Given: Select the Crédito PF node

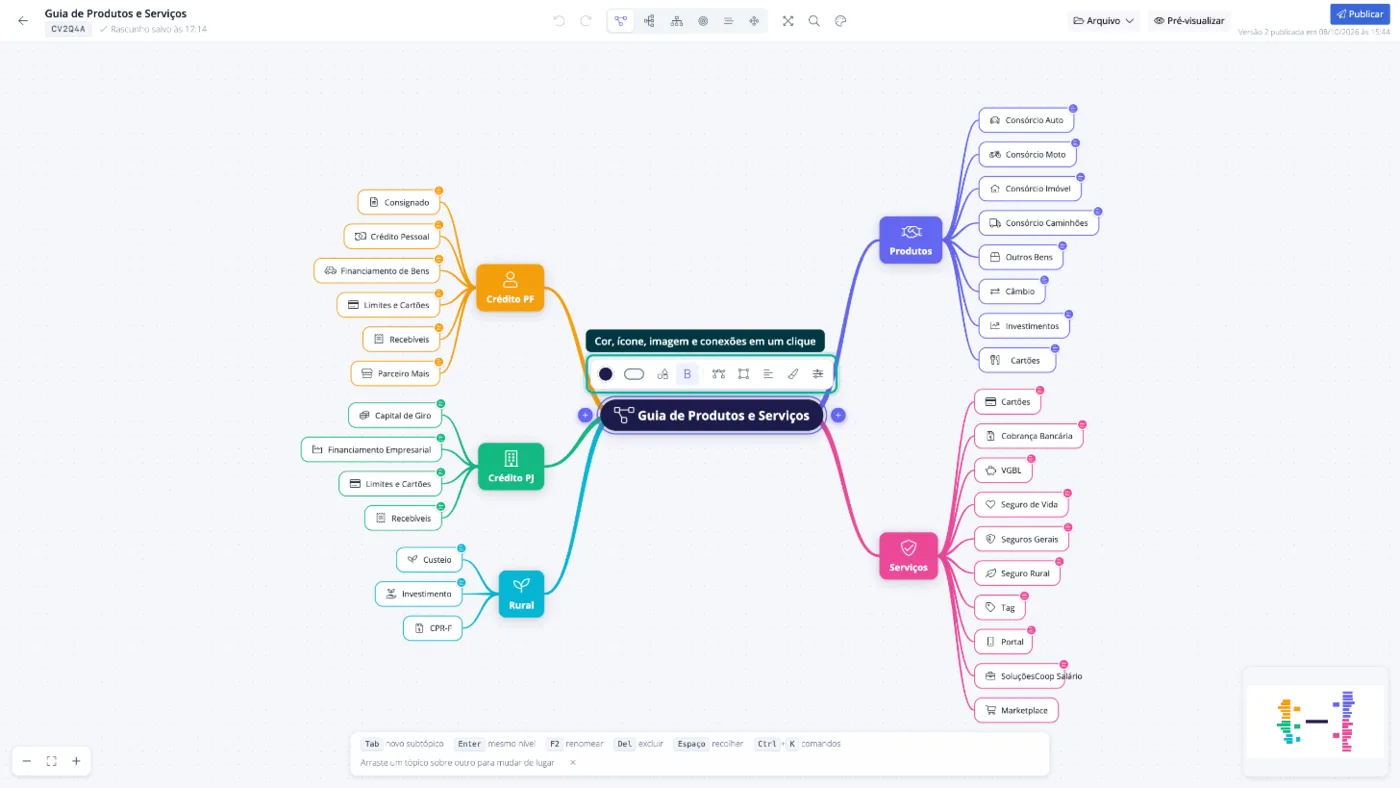Looking at the screenshot, I should click(x=510, y=288).
